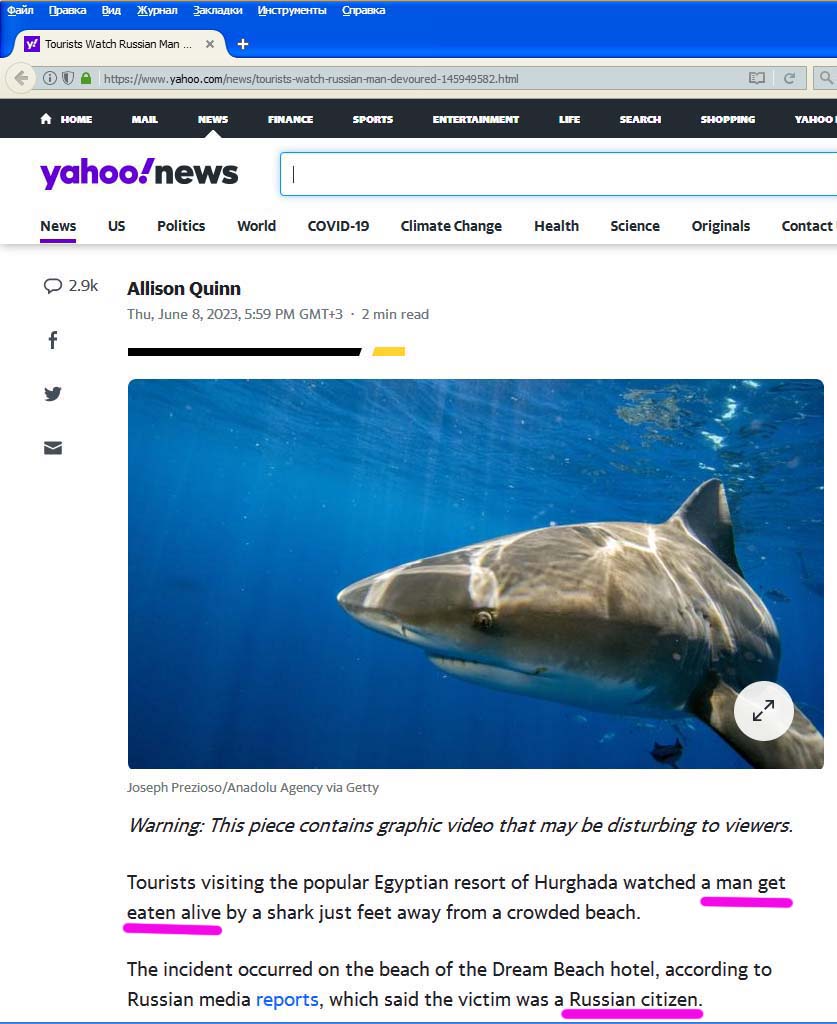Select the Politics section tab
The image size is (837, 1024).
tap(181, 226)
